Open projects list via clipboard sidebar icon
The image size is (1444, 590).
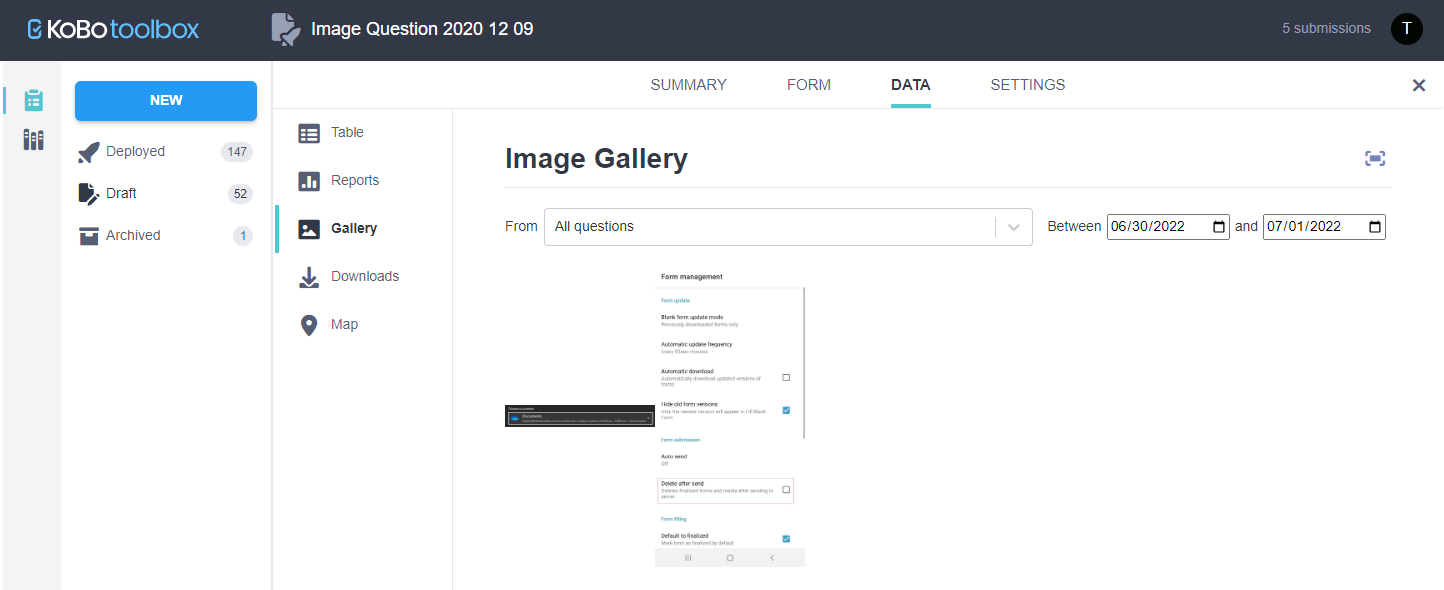point(33,100)
